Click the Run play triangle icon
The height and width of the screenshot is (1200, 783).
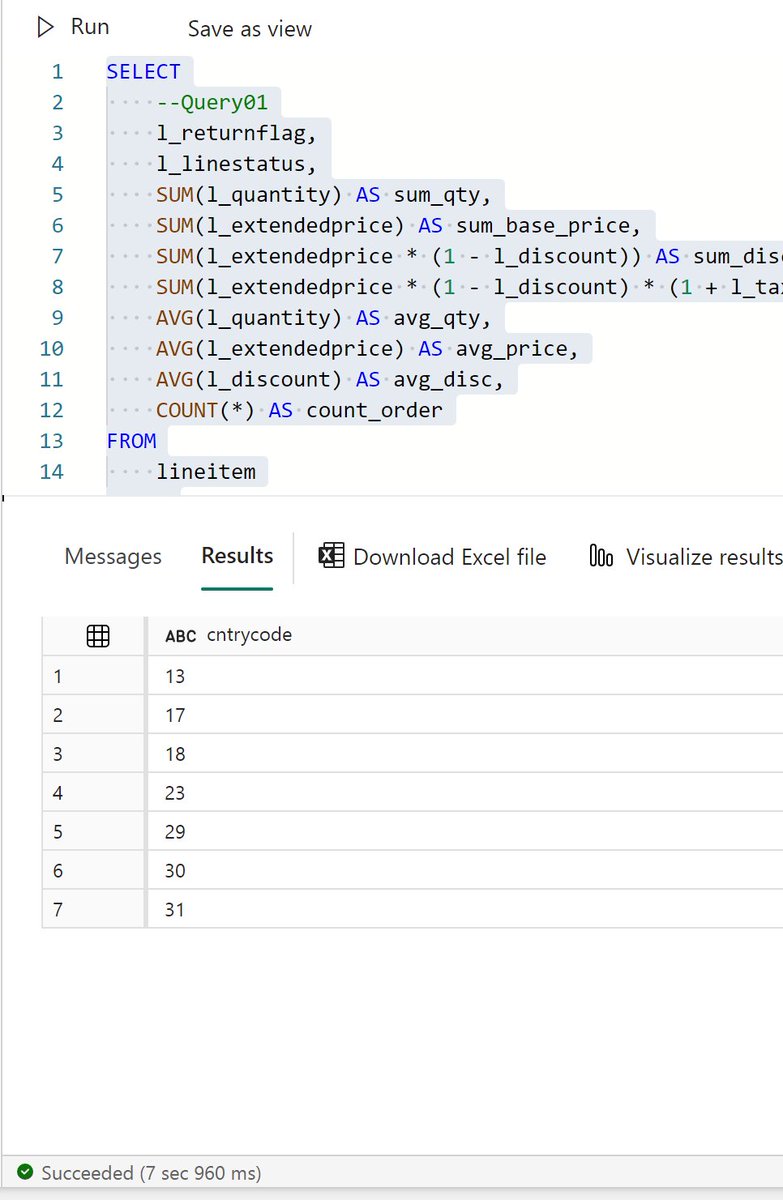(45, 28)
